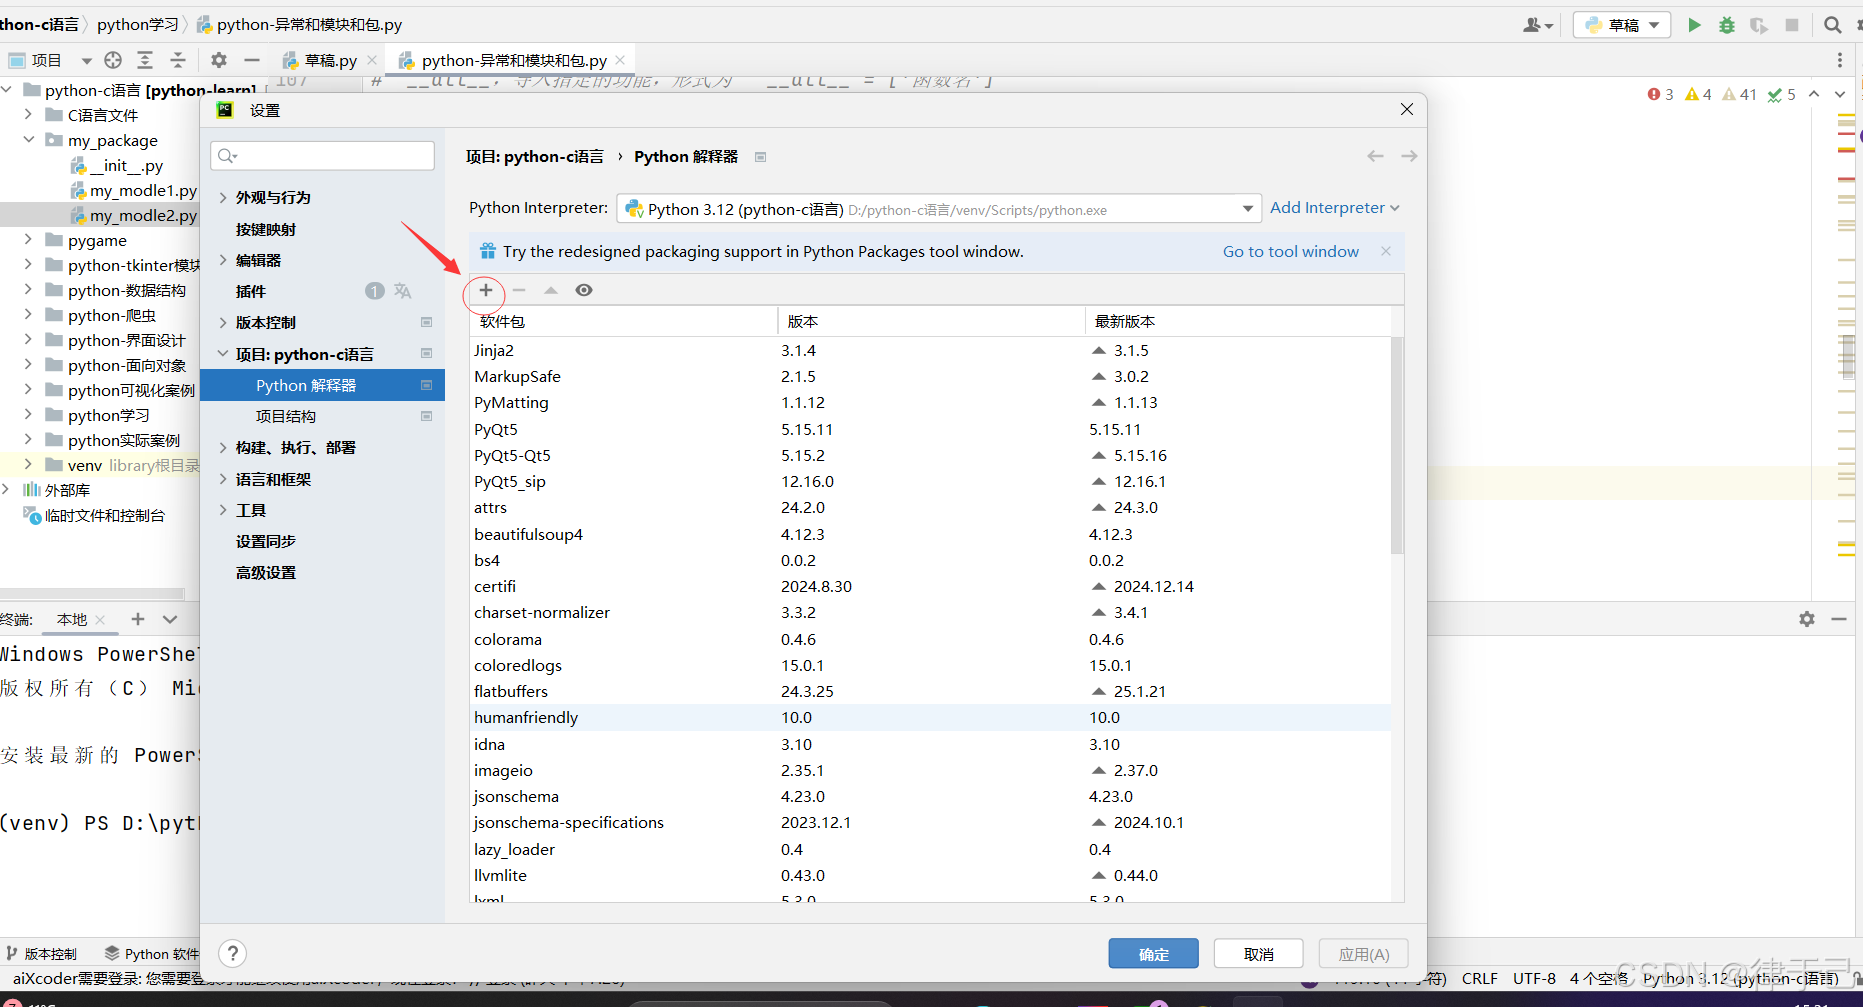The image size is (1863, 1007).
Task: Click the upgrade package arrow icon
Action: pos(551,290)
